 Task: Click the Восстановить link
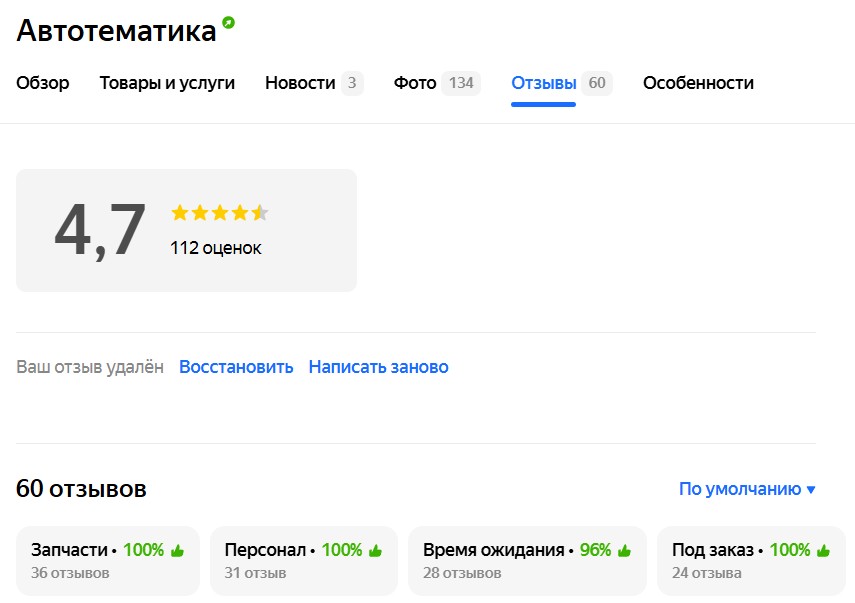(236, 367)
